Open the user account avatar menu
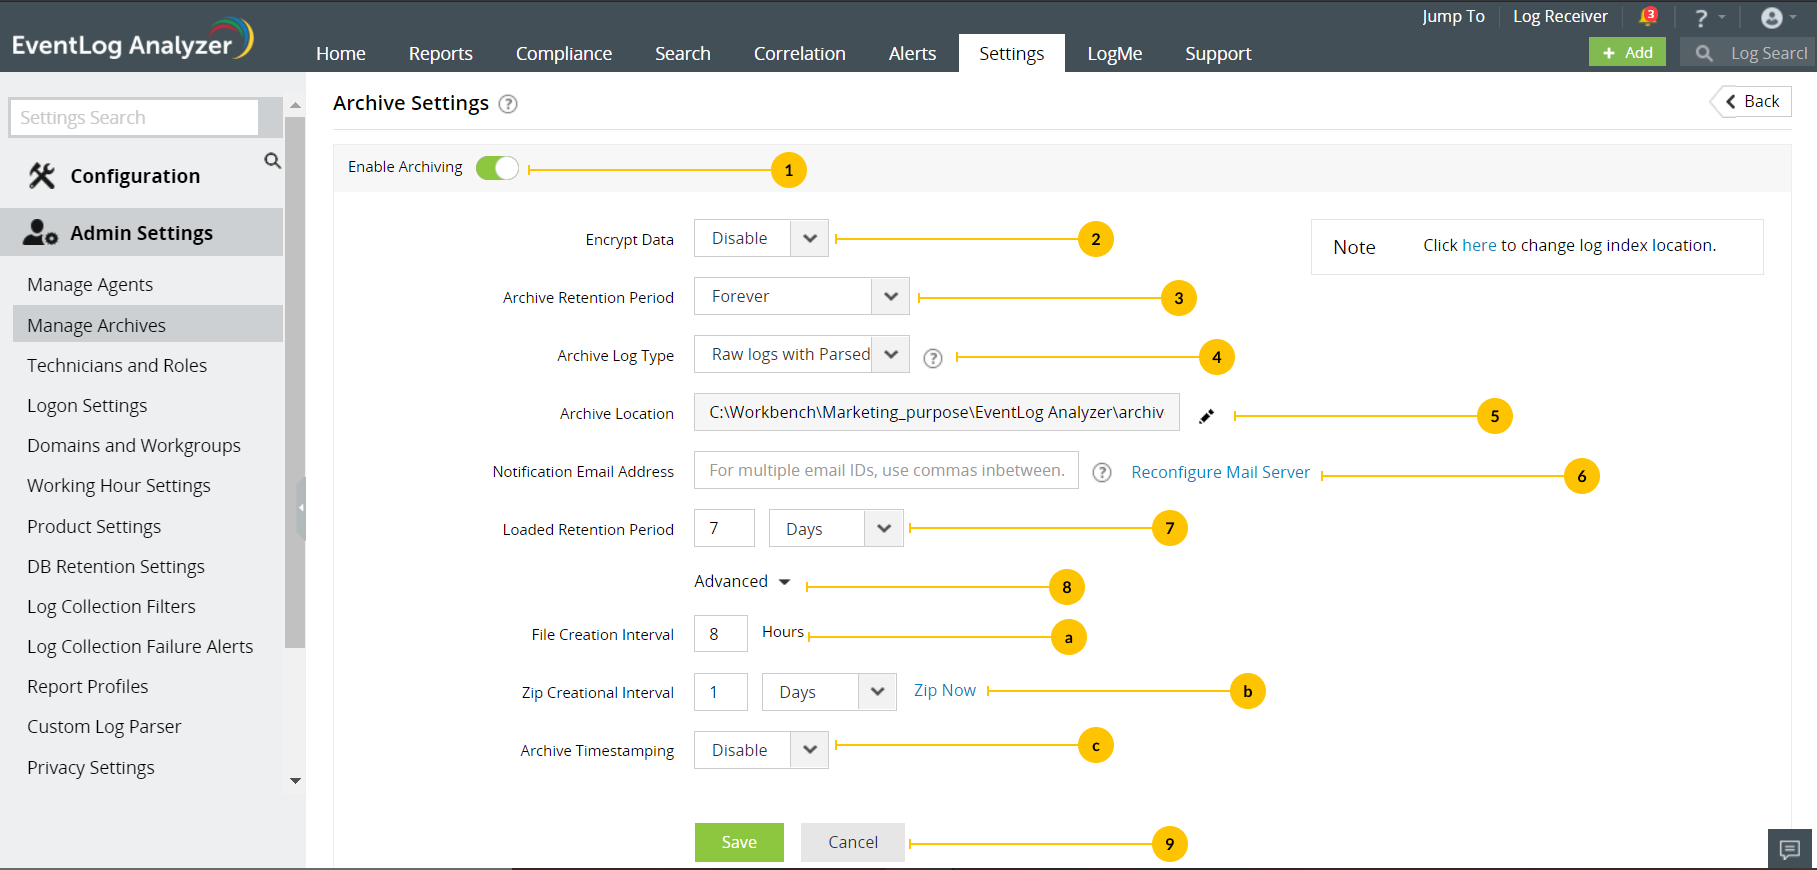The image size is (1817, 870). click(1778, 18)
